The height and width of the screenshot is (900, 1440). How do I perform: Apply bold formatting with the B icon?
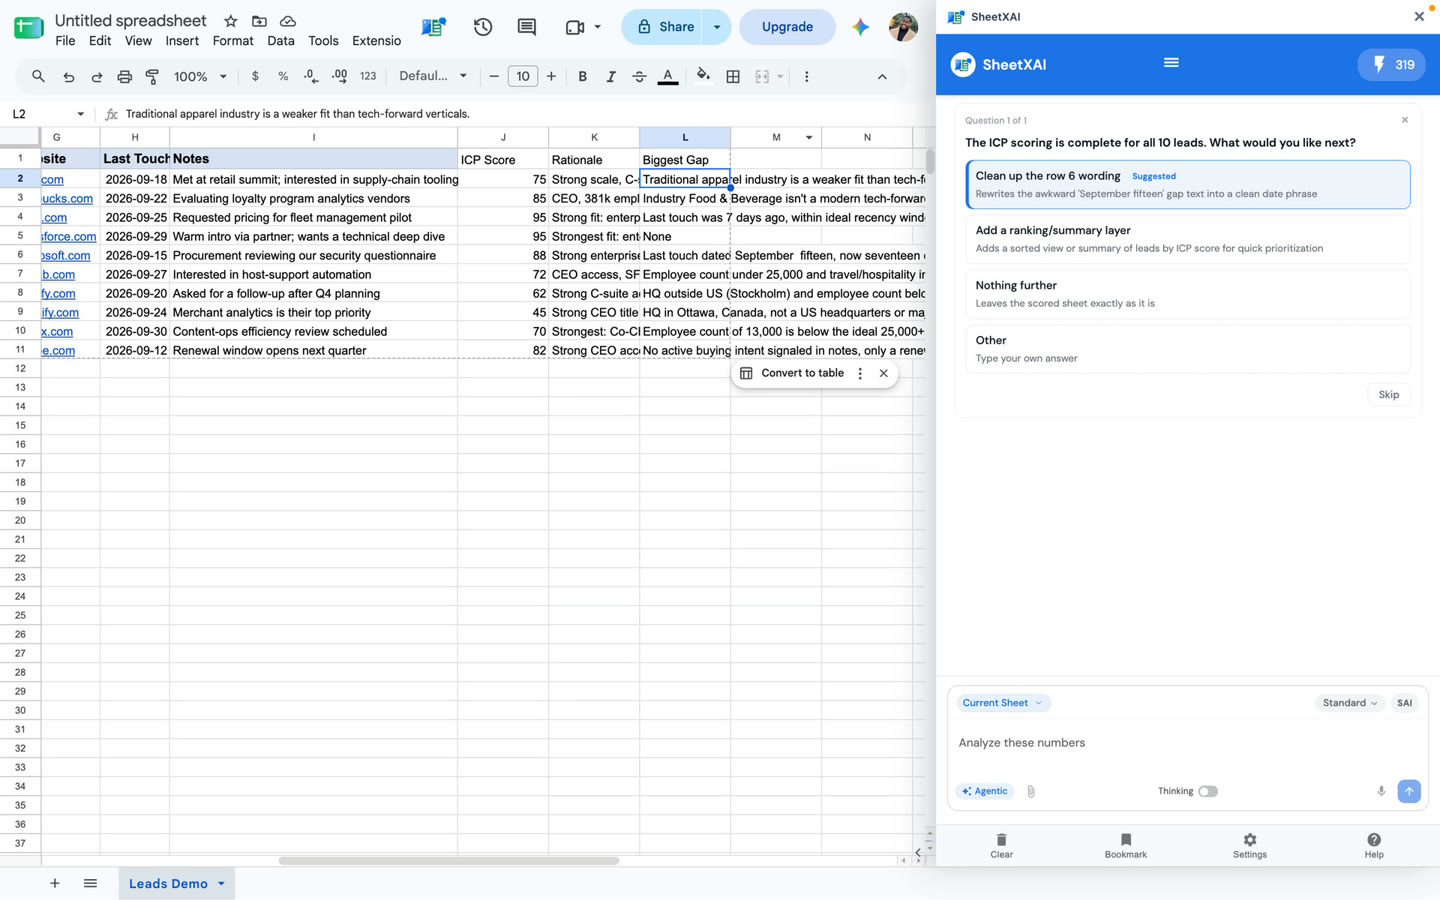click(582, 76)
